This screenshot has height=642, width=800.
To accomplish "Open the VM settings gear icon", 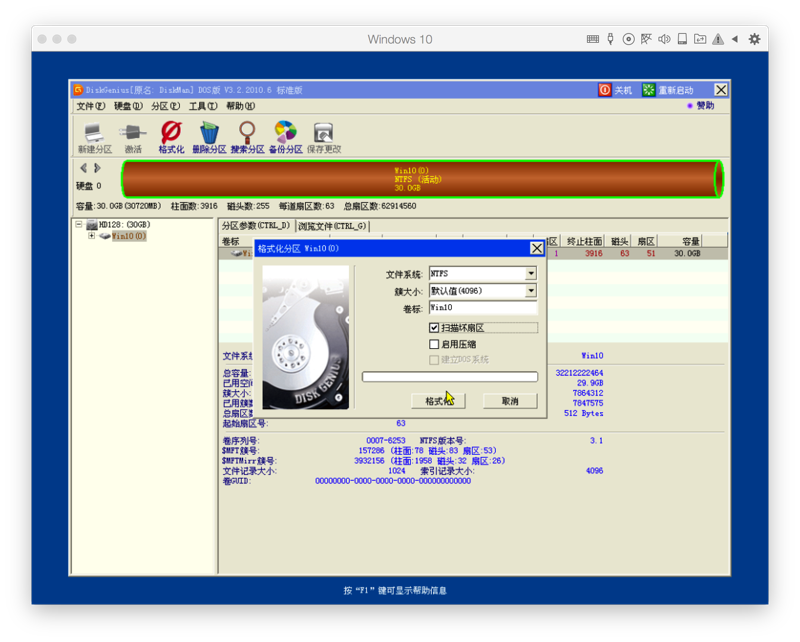I will click(x=755, y=39).
